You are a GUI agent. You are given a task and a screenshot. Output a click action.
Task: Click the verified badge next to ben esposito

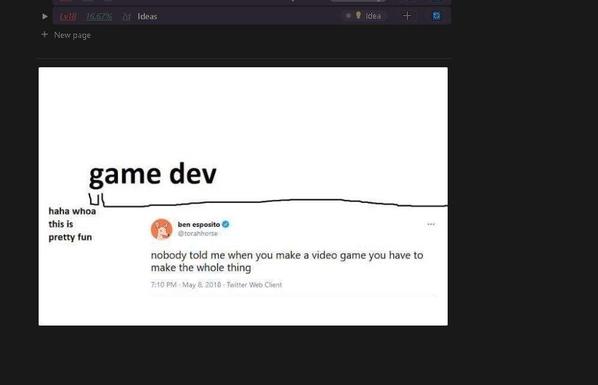pos(226,224)
